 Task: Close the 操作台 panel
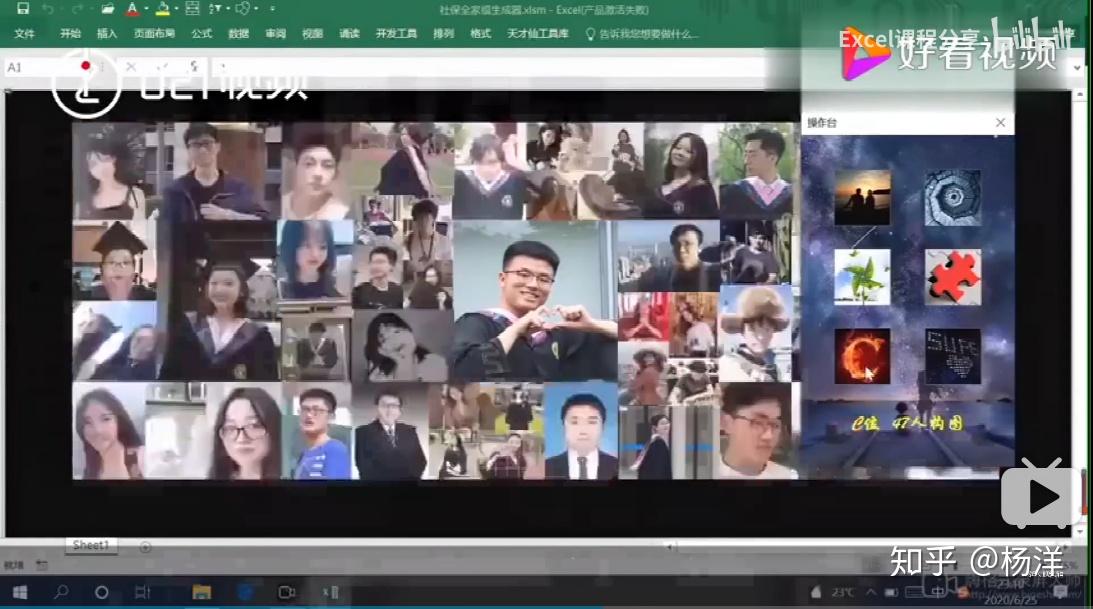[x=1000, y=123]
